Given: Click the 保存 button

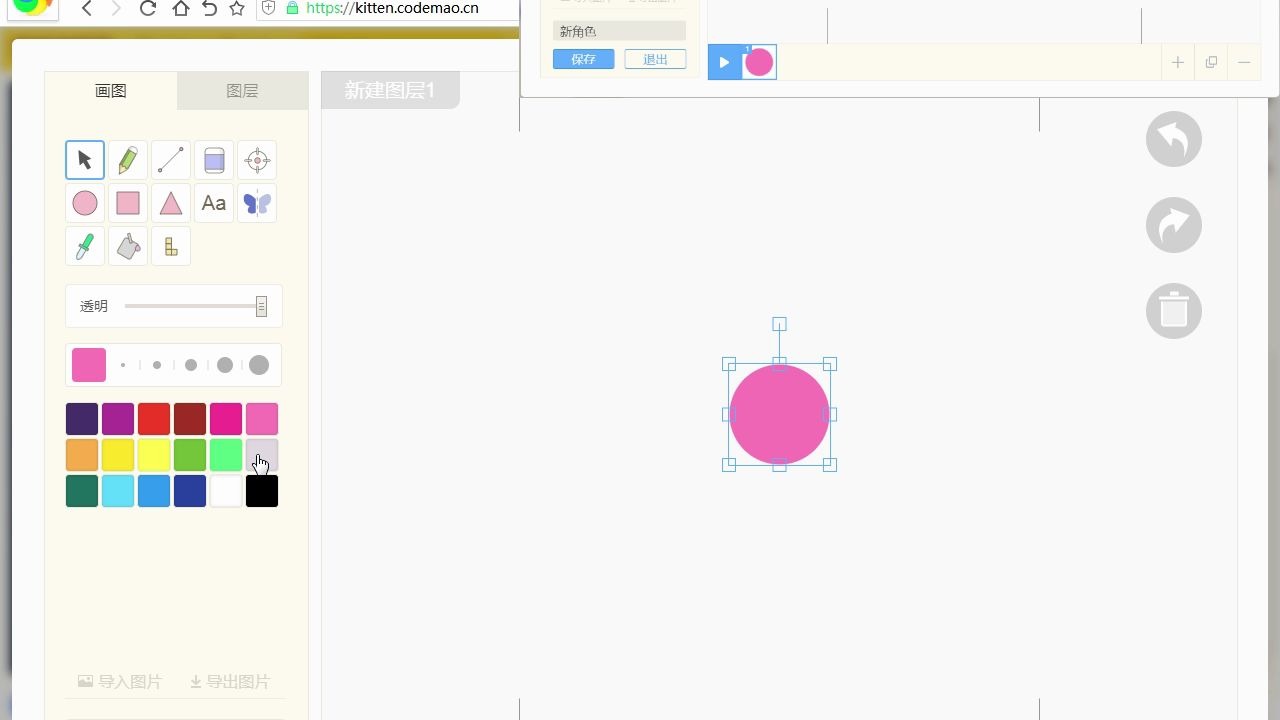Looking at the screenshot, I should (584, 60).
